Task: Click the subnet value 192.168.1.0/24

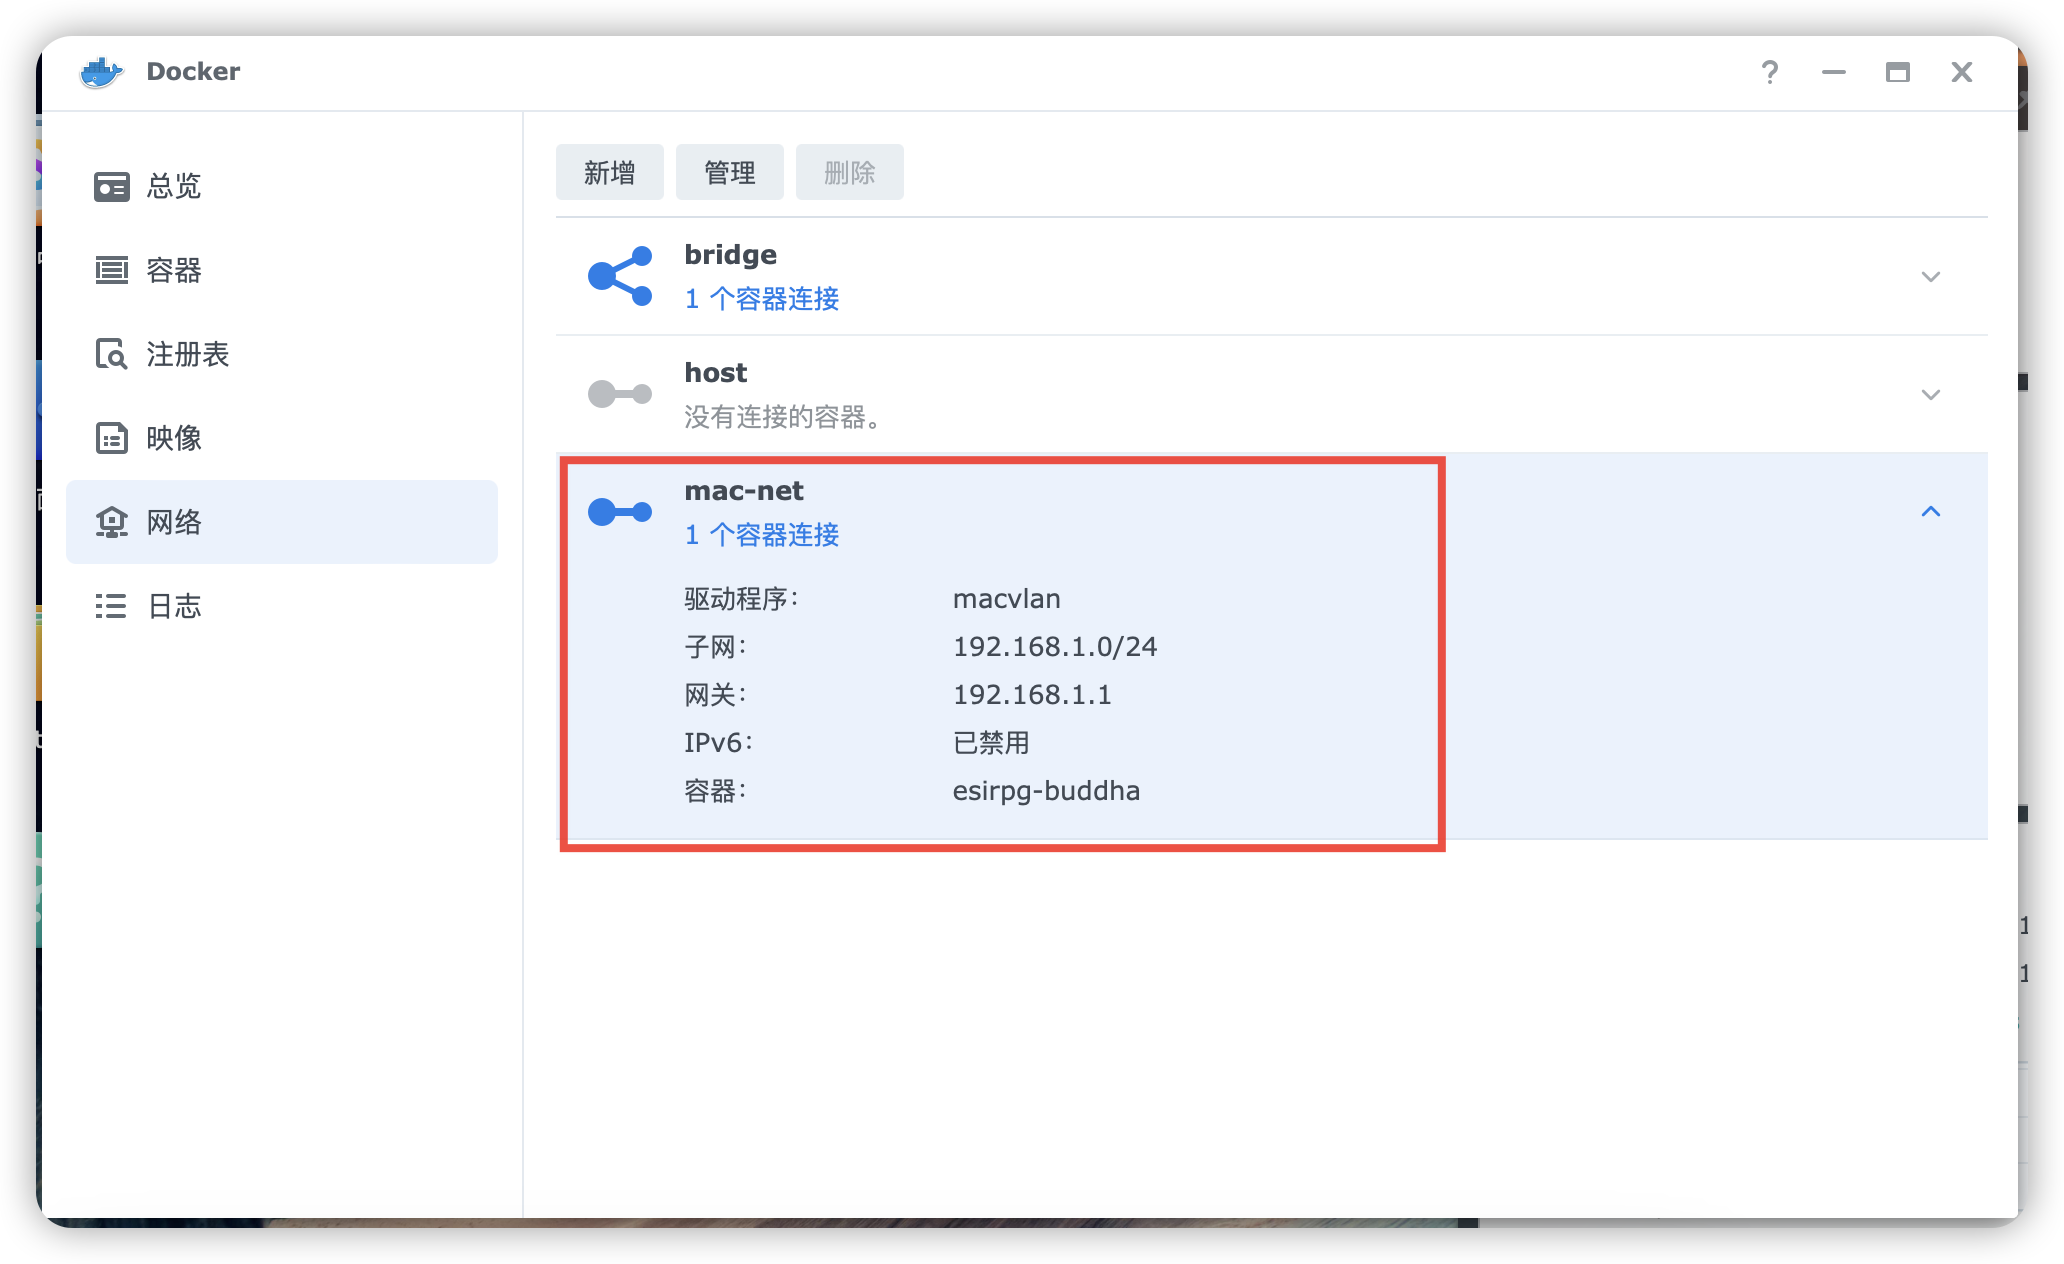Action: [1055, 647]
